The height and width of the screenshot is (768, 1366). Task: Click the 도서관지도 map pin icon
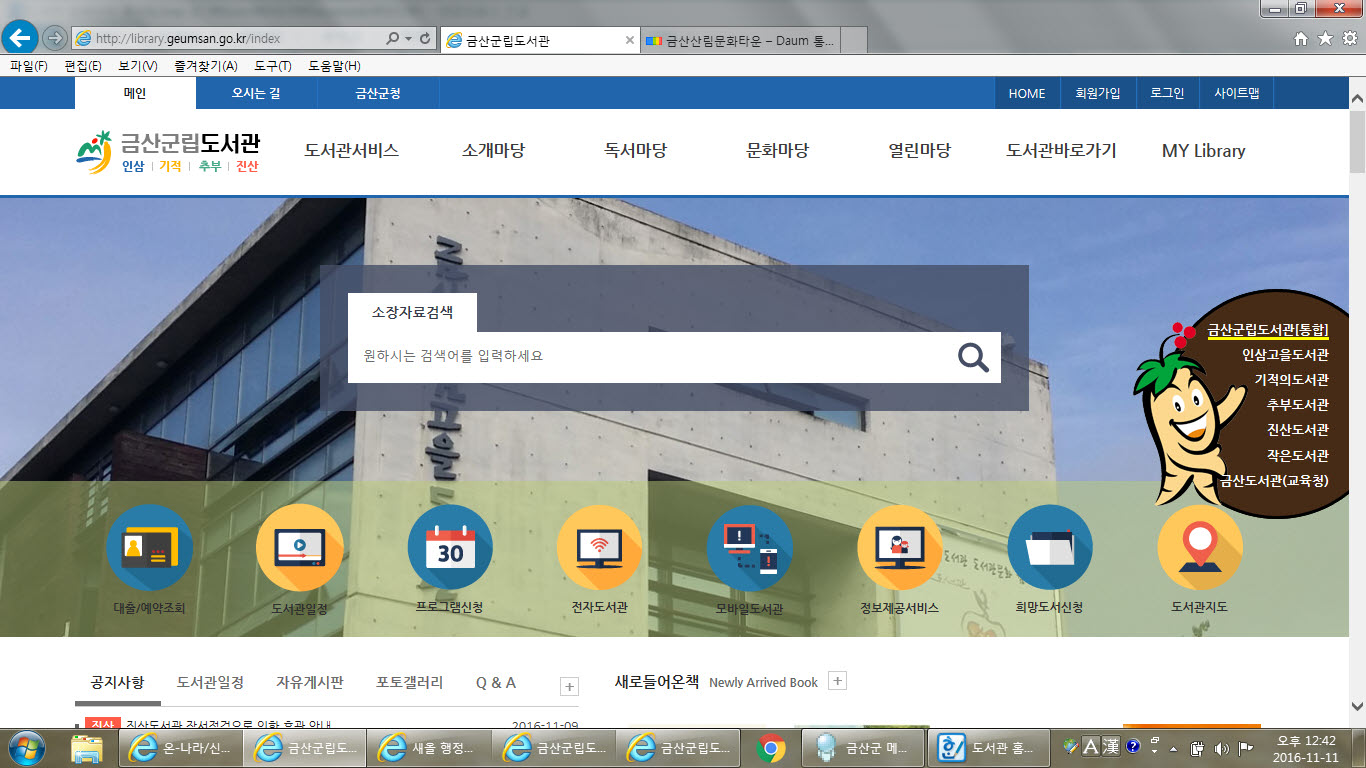[x=1199, y=548]
